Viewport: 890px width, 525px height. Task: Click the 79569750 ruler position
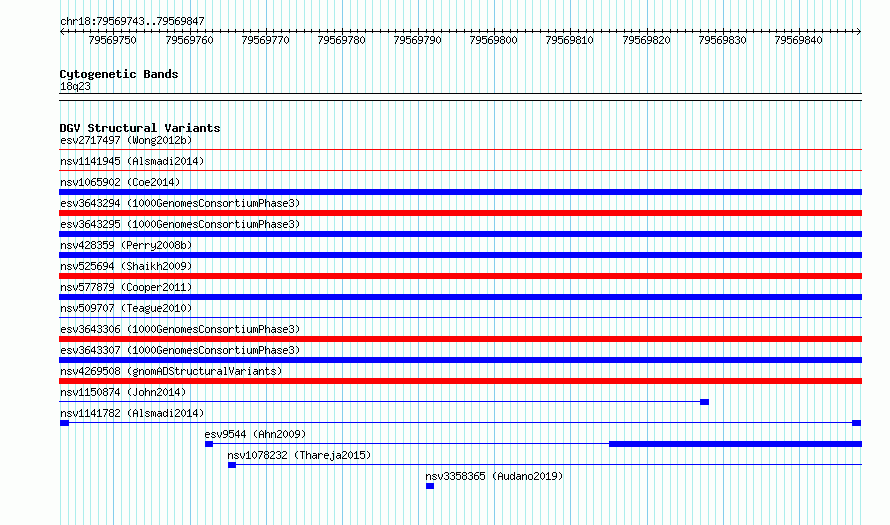click(x=112, y=40)
